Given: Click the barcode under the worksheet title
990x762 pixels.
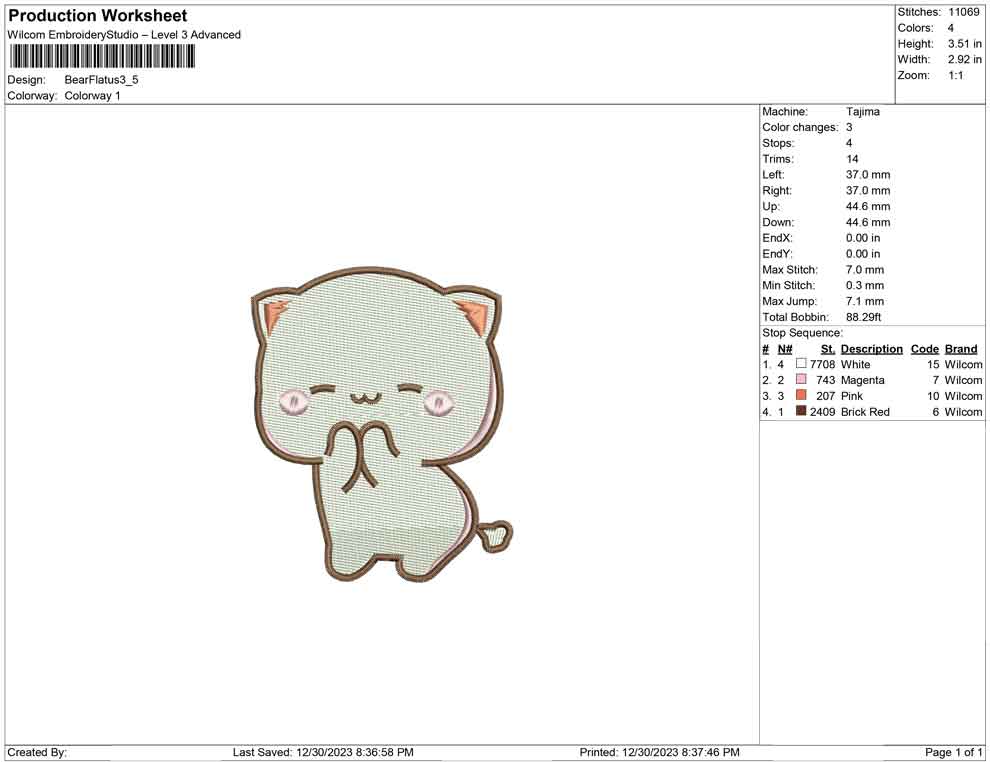Looking at the screenshot, I should (x=102, y=57).
